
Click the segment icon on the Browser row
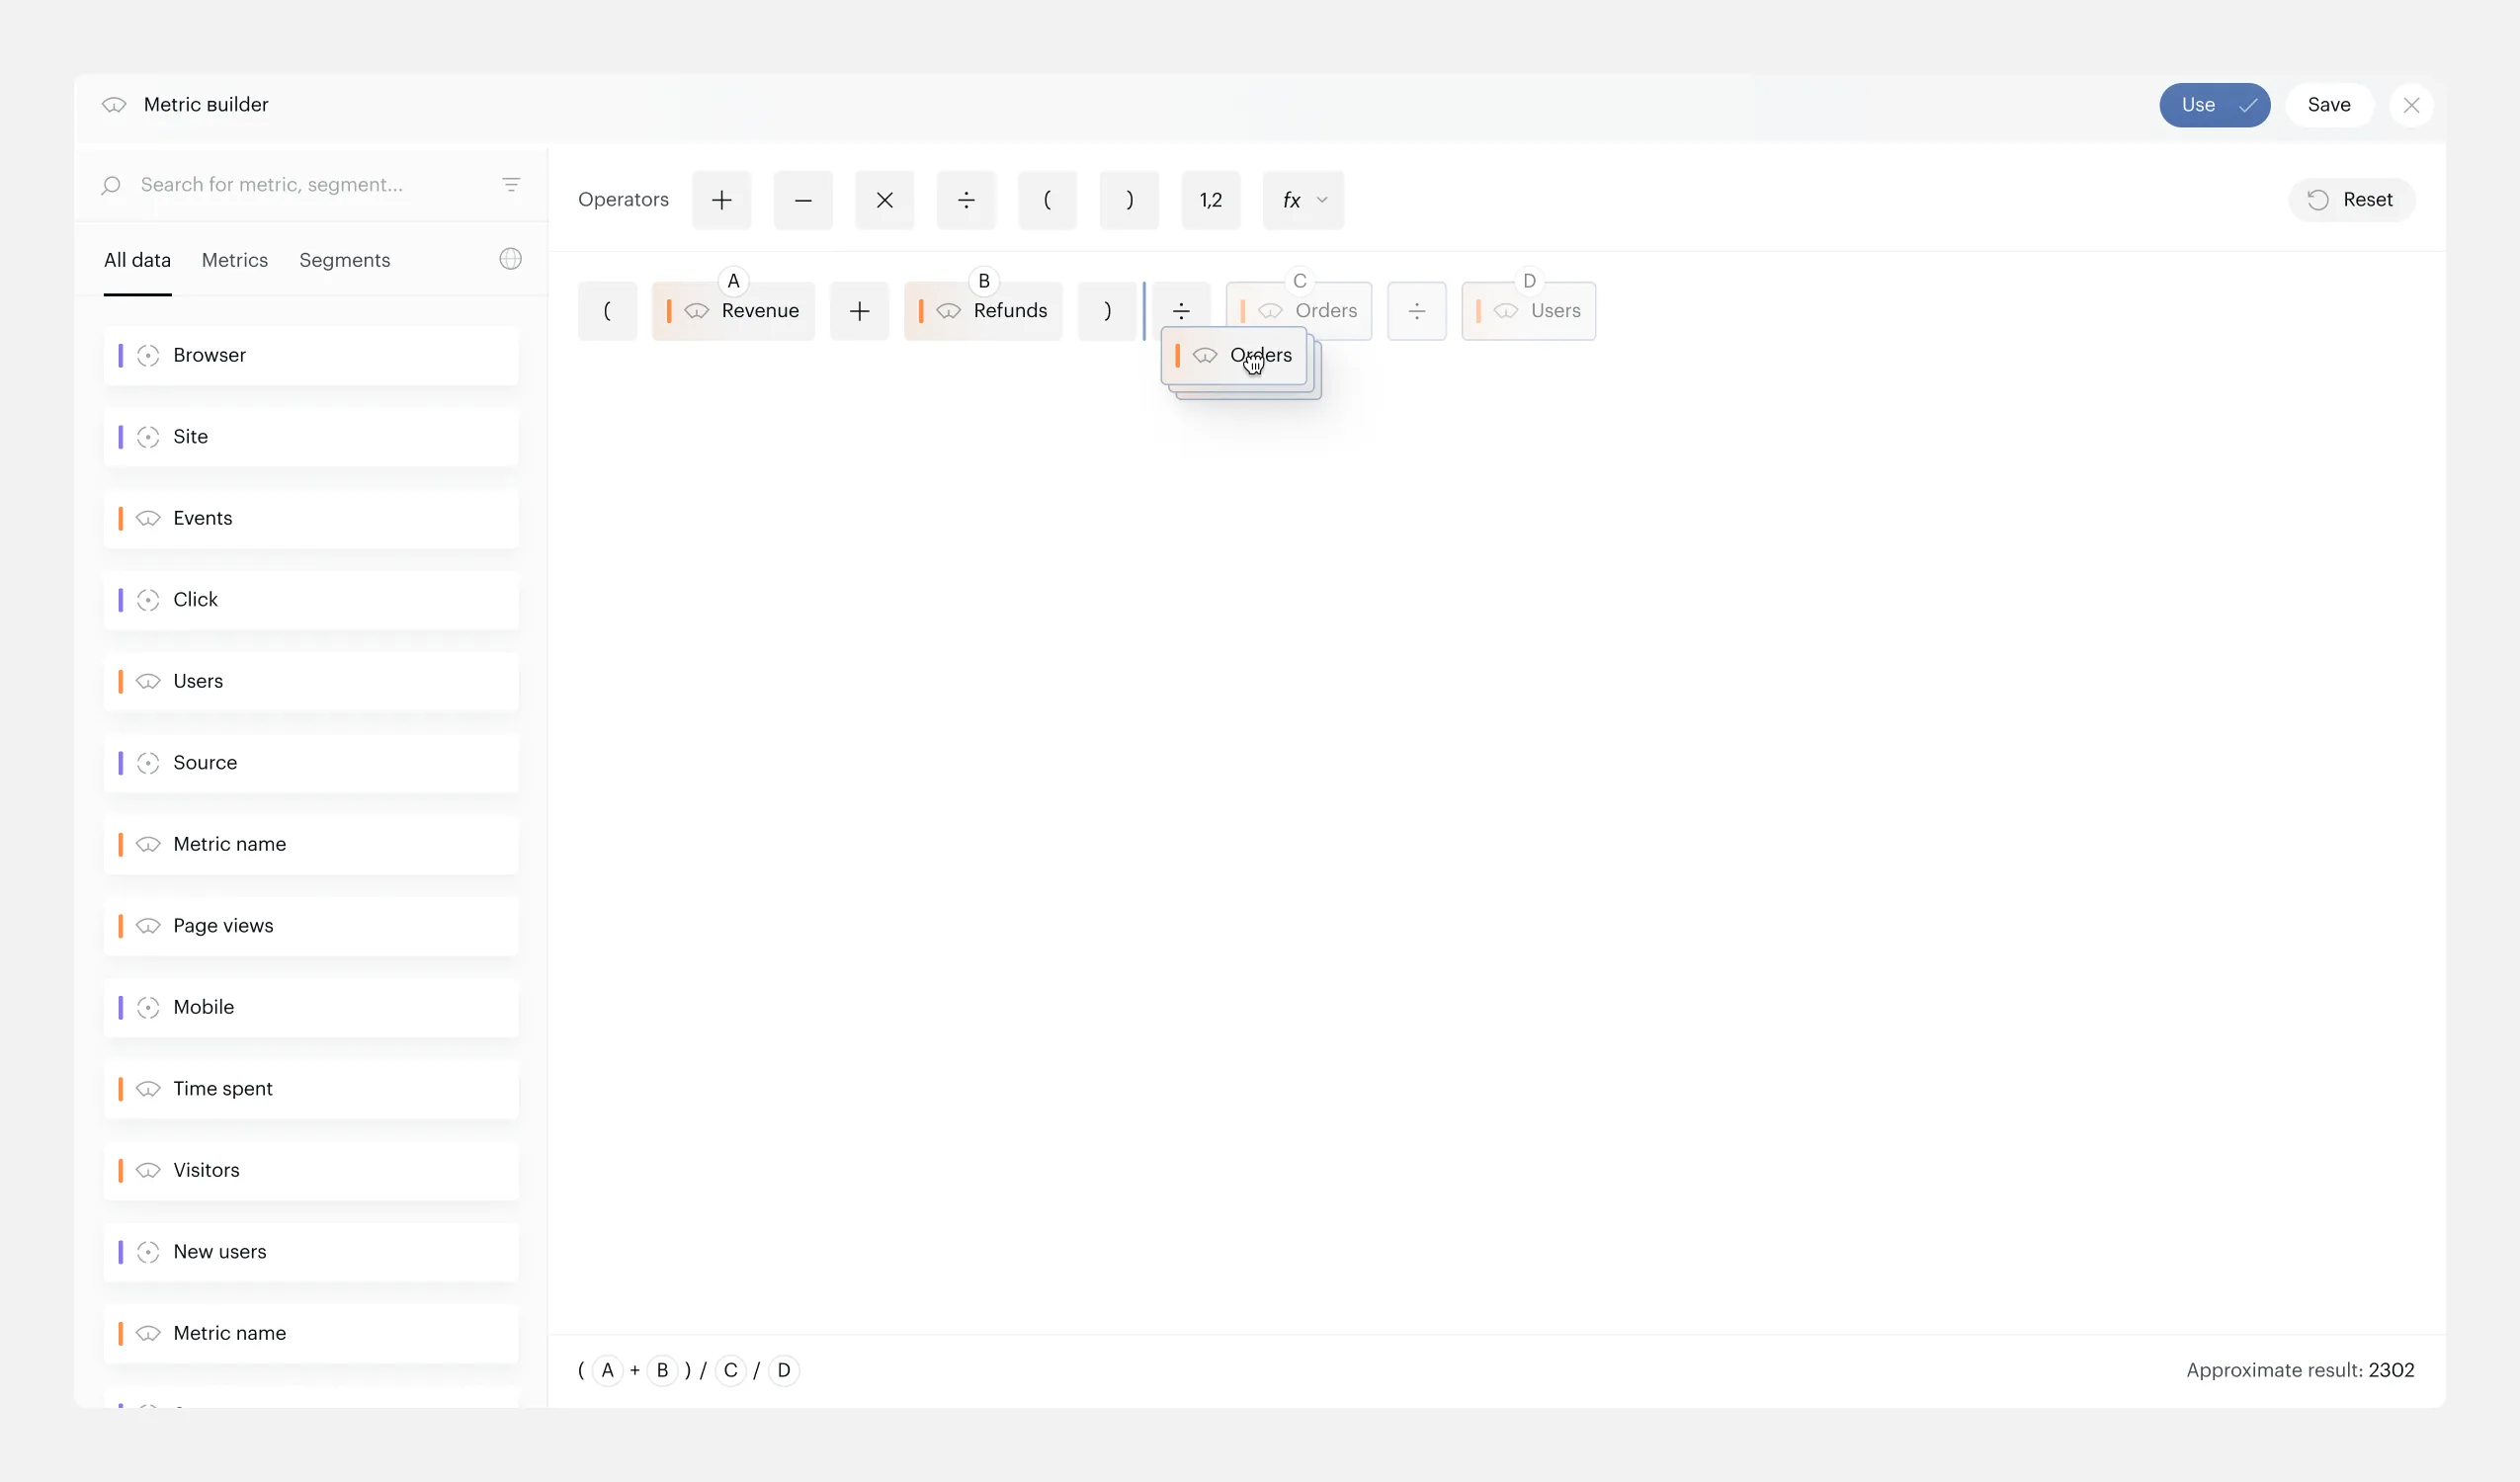[148, 356]
